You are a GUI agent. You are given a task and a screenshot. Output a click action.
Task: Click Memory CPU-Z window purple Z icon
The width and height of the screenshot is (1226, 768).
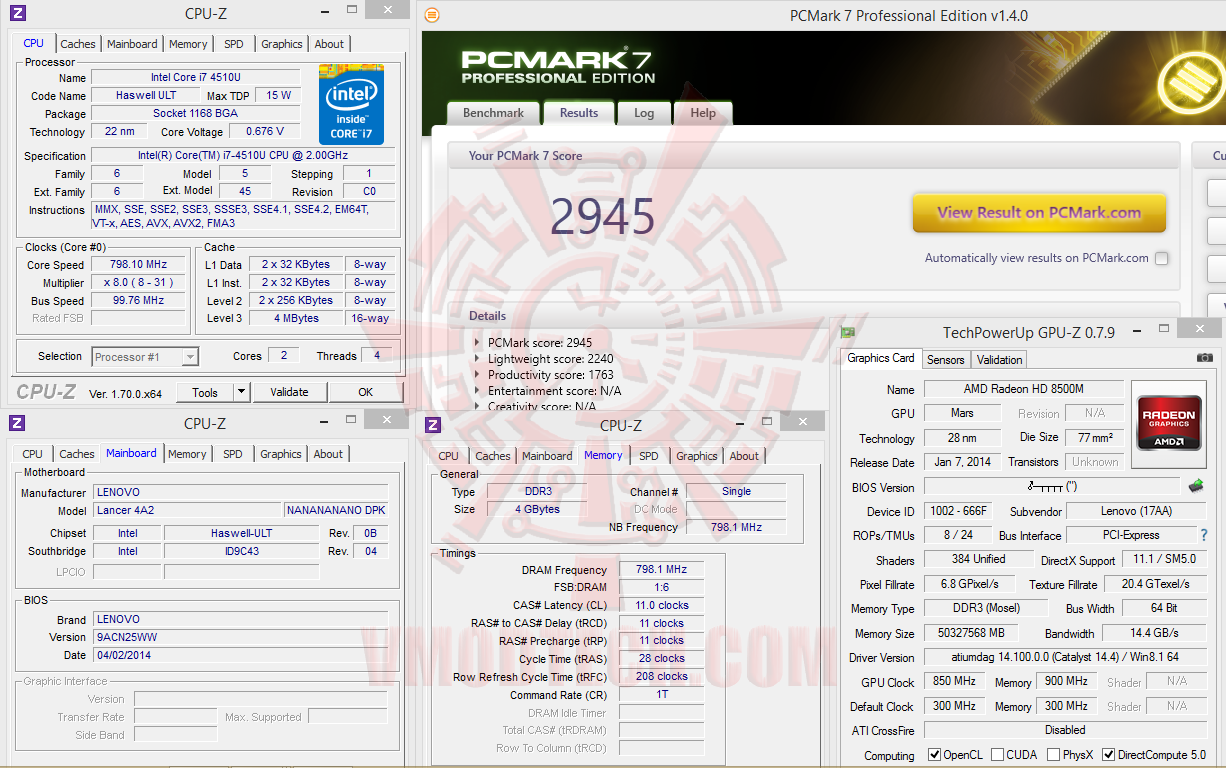(433, 425)
